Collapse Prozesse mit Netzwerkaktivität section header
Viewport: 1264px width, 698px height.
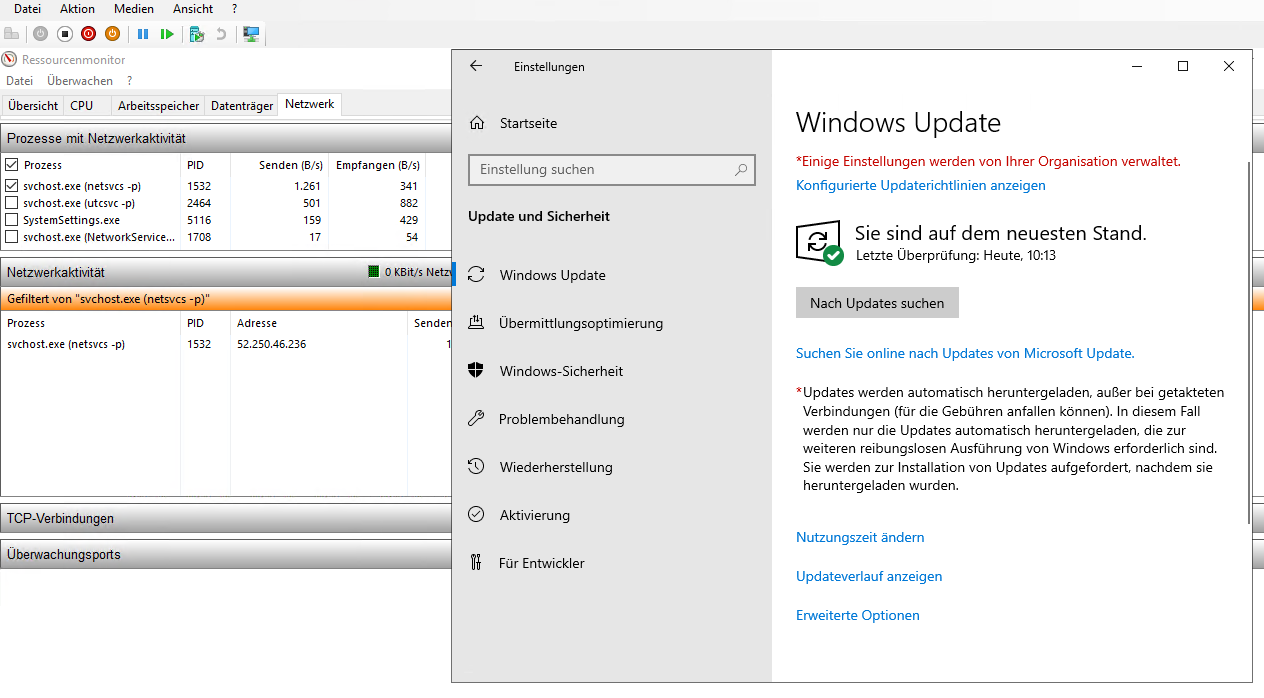click(226, 138)
